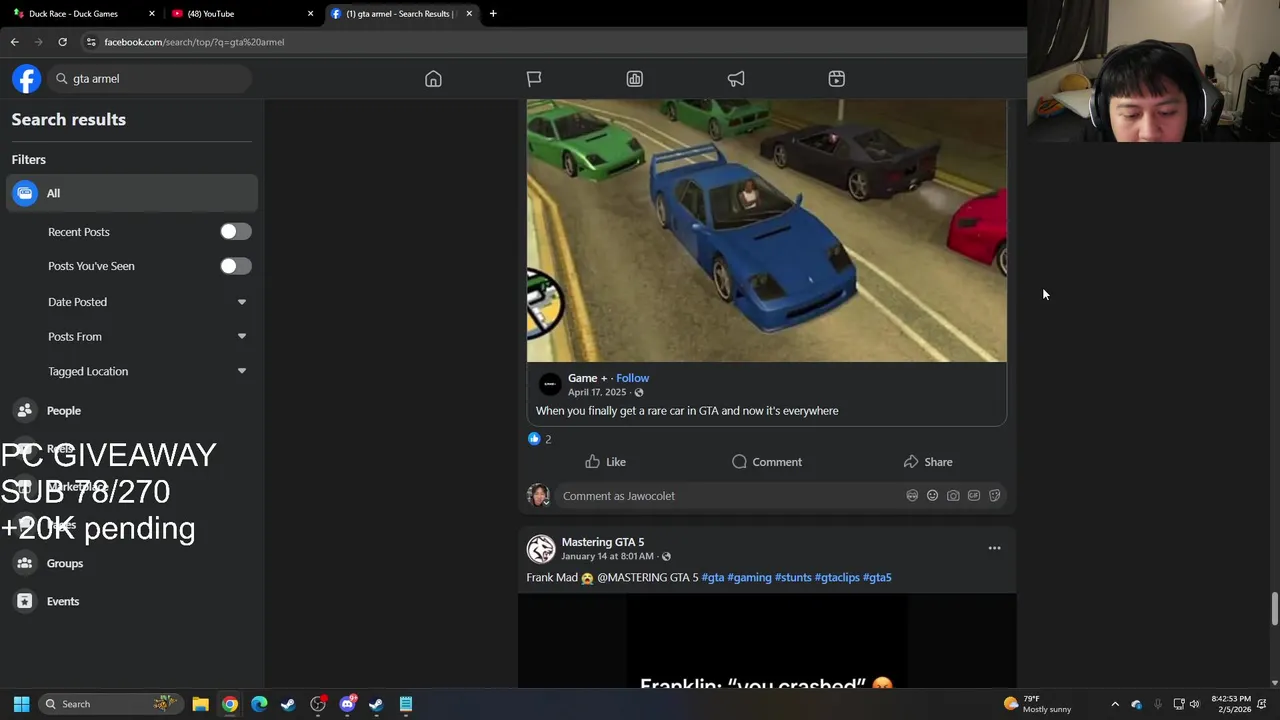Select the Groups filter icon
The width and height of the screenshot is (1280, 720).
(x=25, y=563)
